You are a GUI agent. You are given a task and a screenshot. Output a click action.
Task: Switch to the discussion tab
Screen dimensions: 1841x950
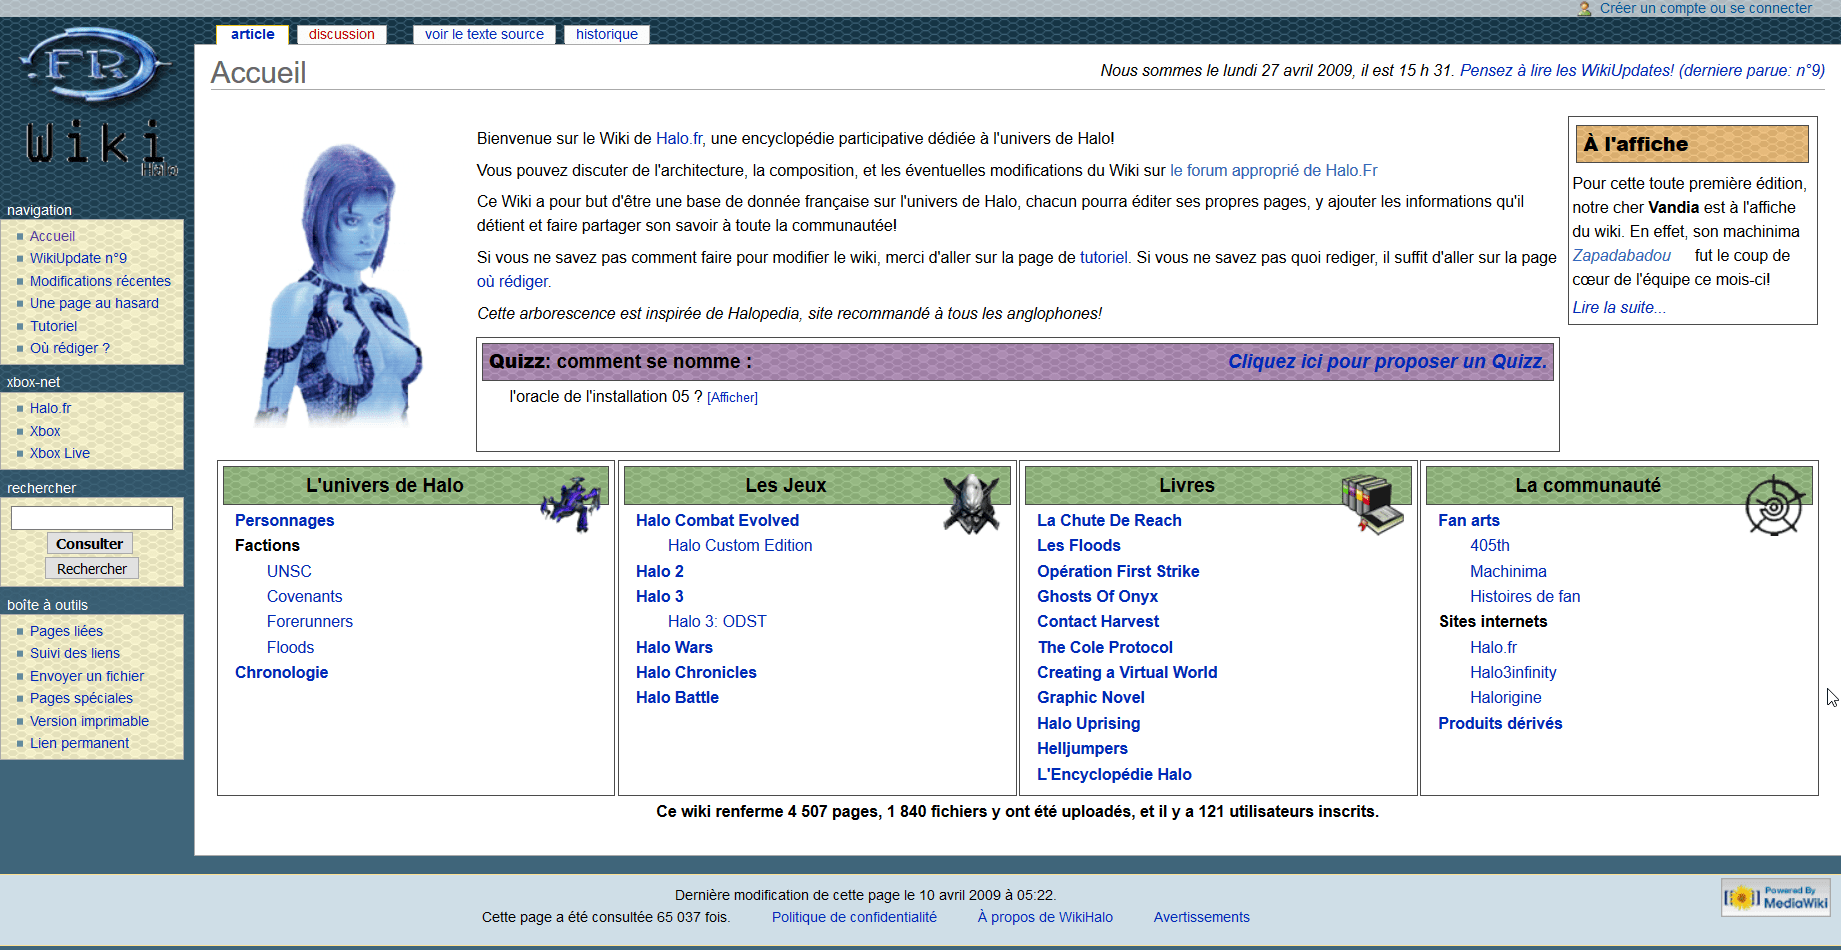[x=342, y=34]
